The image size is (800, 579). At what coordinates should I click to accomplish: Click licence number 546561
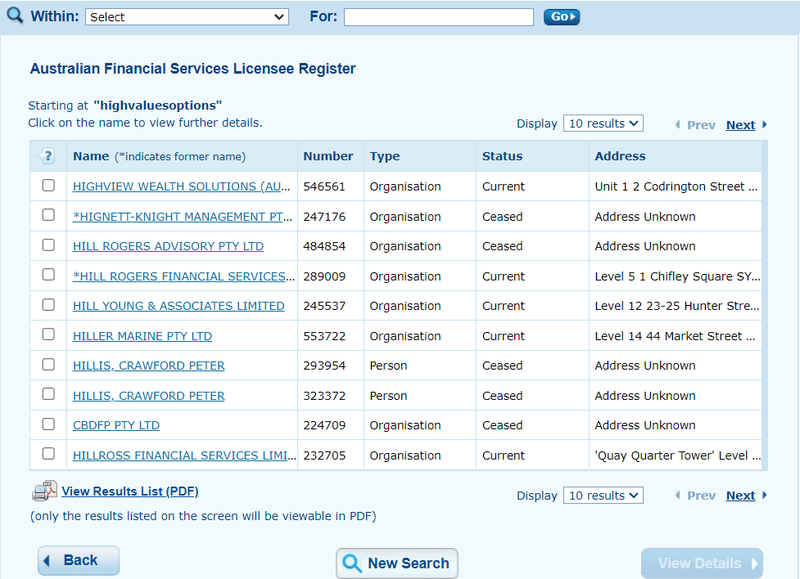click(x=324, y=187)
